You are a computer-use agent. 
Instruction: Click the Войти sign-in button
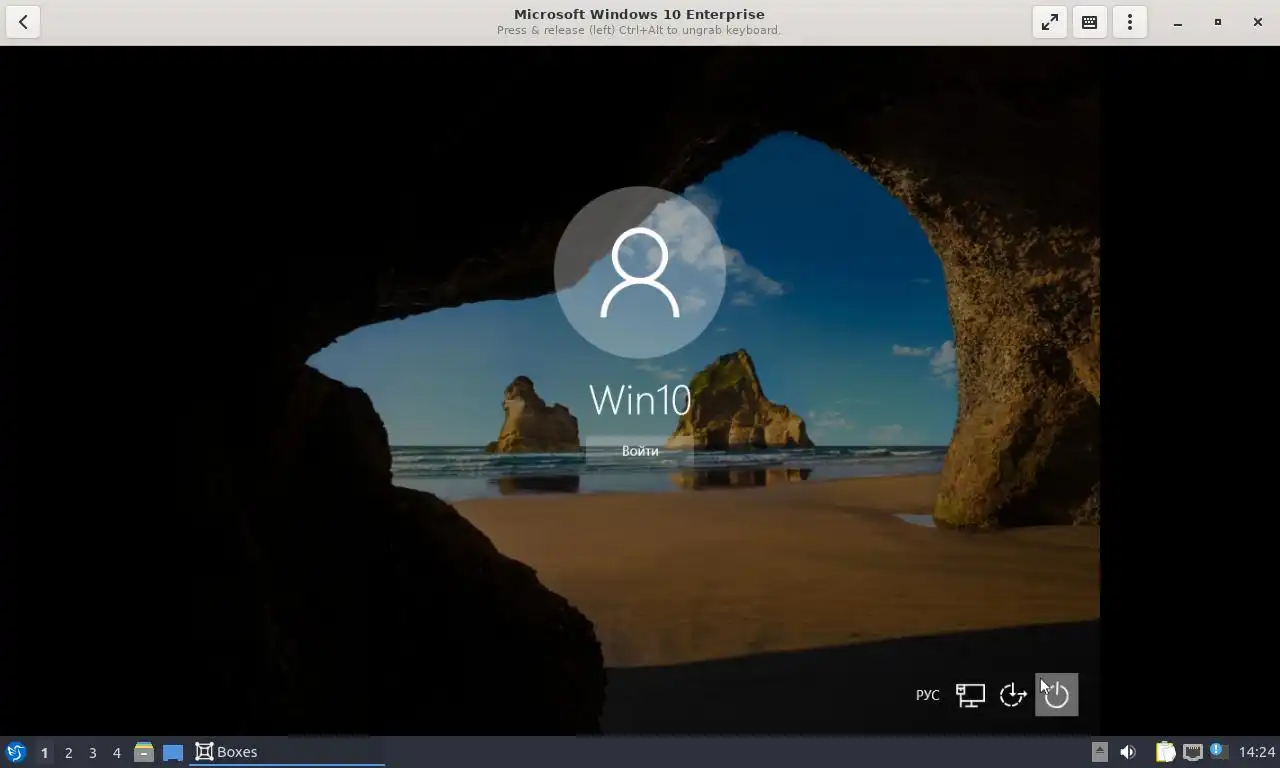point(640,451)
